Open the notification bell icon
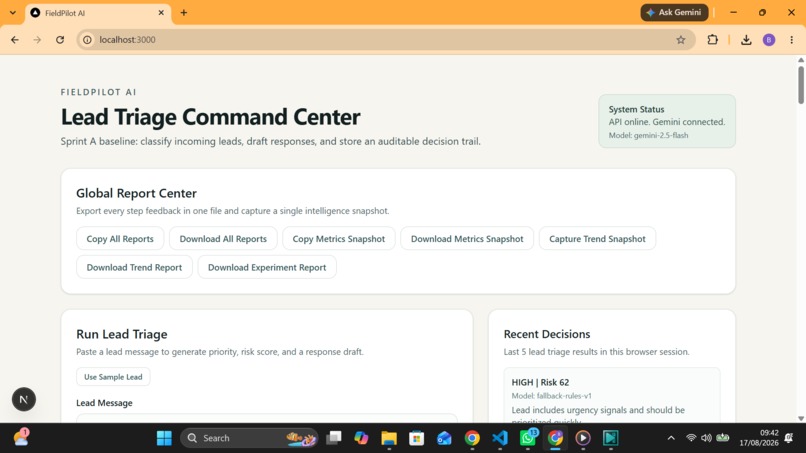Image resolution: width=806 pixels, height=453 pixels. coord(789,438)
